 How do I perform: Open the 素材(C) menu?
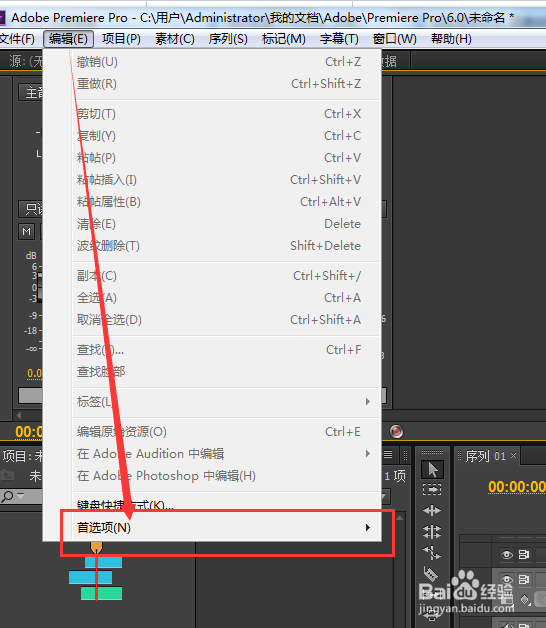pyautogui.click(x=175, y=39)
